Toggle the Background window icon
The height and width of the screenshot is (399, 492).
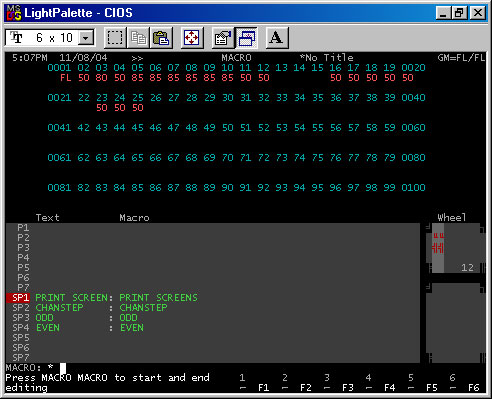tap(246, 38)
